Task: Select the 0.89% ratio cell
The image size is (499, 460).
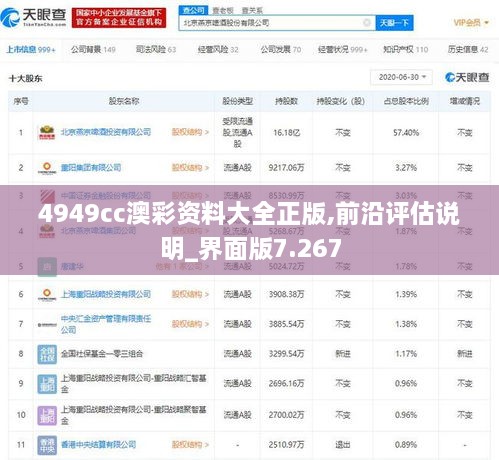Action: (x=406, y=445)
